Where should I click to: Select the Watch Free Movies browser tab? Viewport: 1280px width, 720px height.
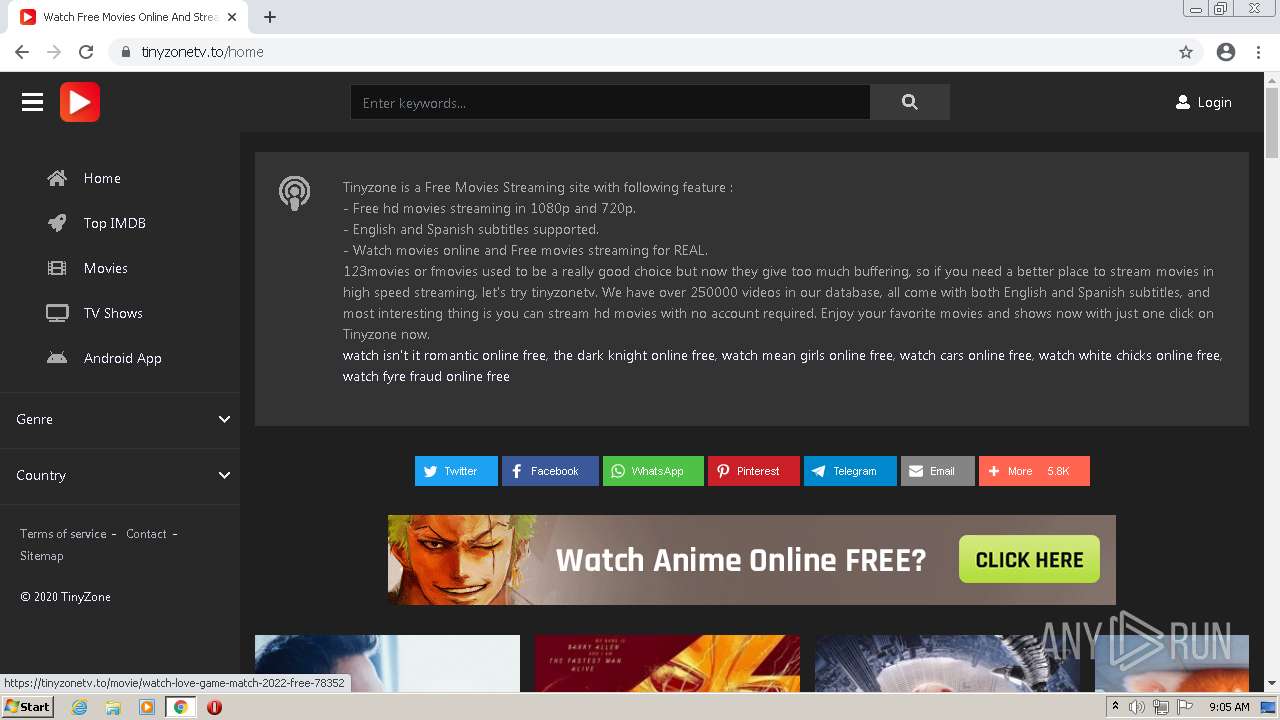click(130, 17)
